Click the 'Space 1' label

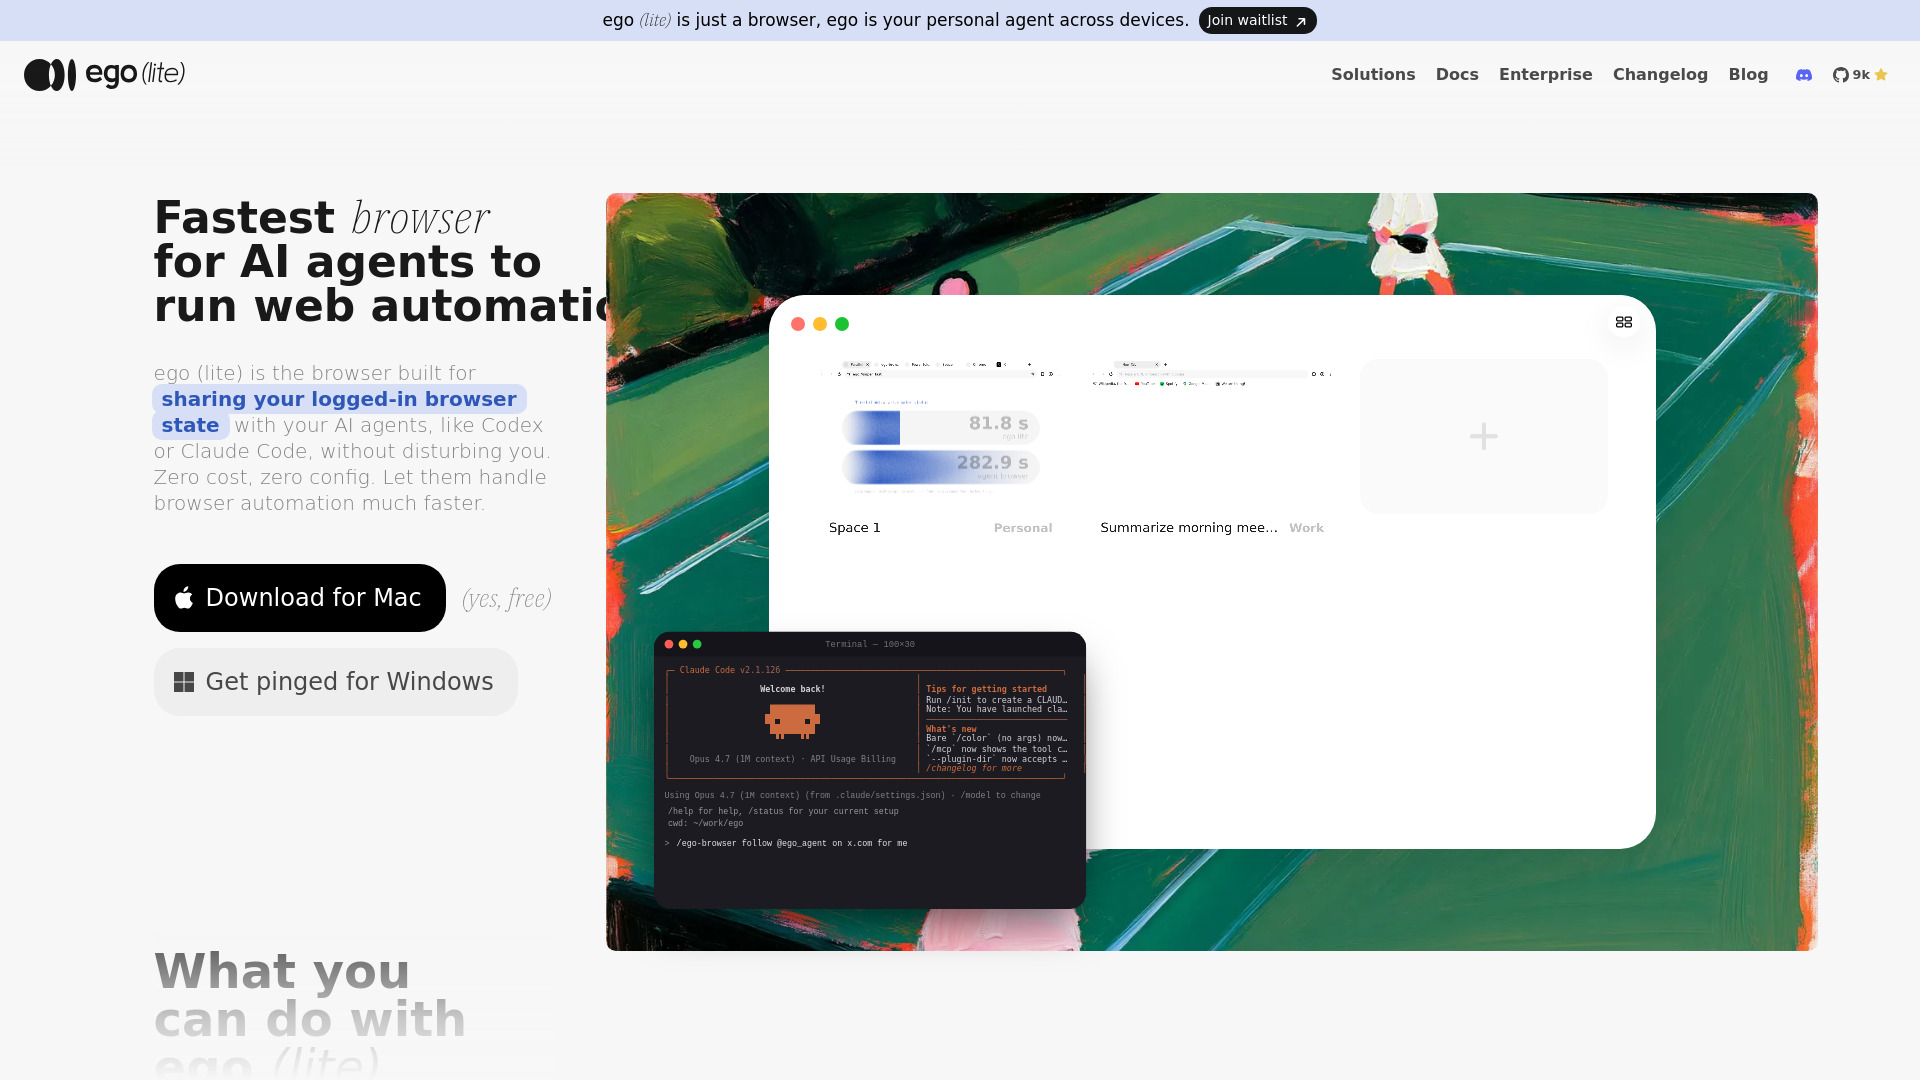point(855,528)
